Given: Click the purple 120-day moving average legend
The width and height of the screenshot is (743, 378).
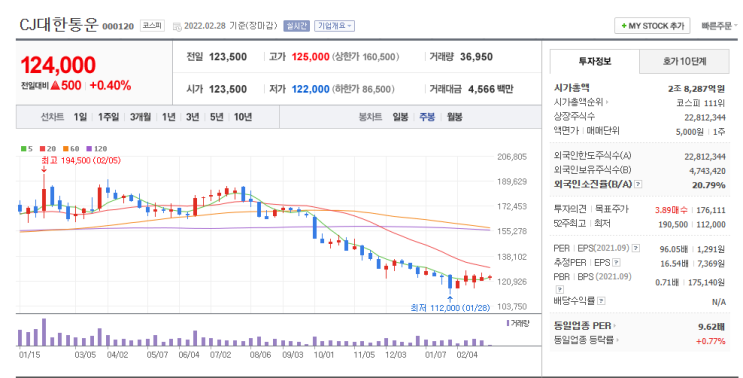Looking at the screenshot, I should [x=97, y=149].
